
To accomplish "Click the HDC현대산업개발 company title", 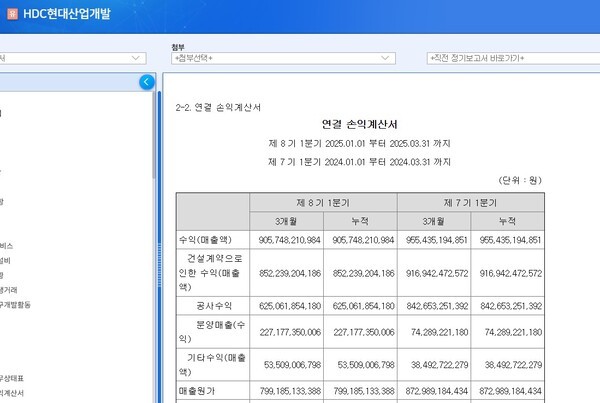I will 67,14.
